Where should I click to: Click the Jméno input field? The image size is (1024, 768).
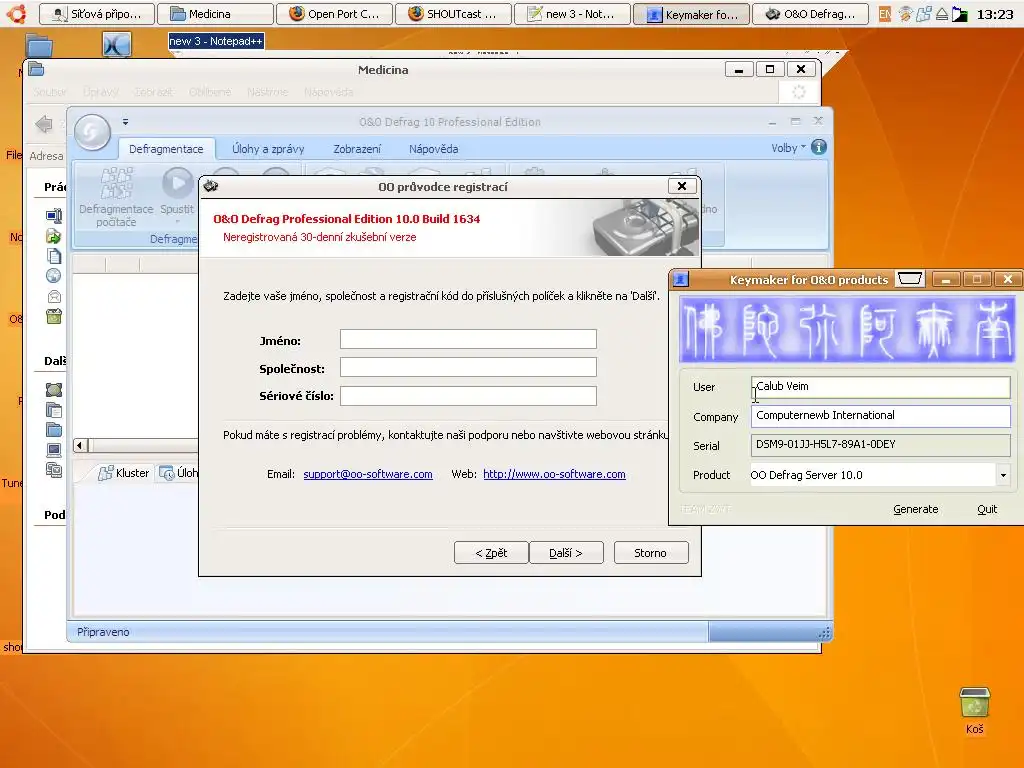(468, 339)
